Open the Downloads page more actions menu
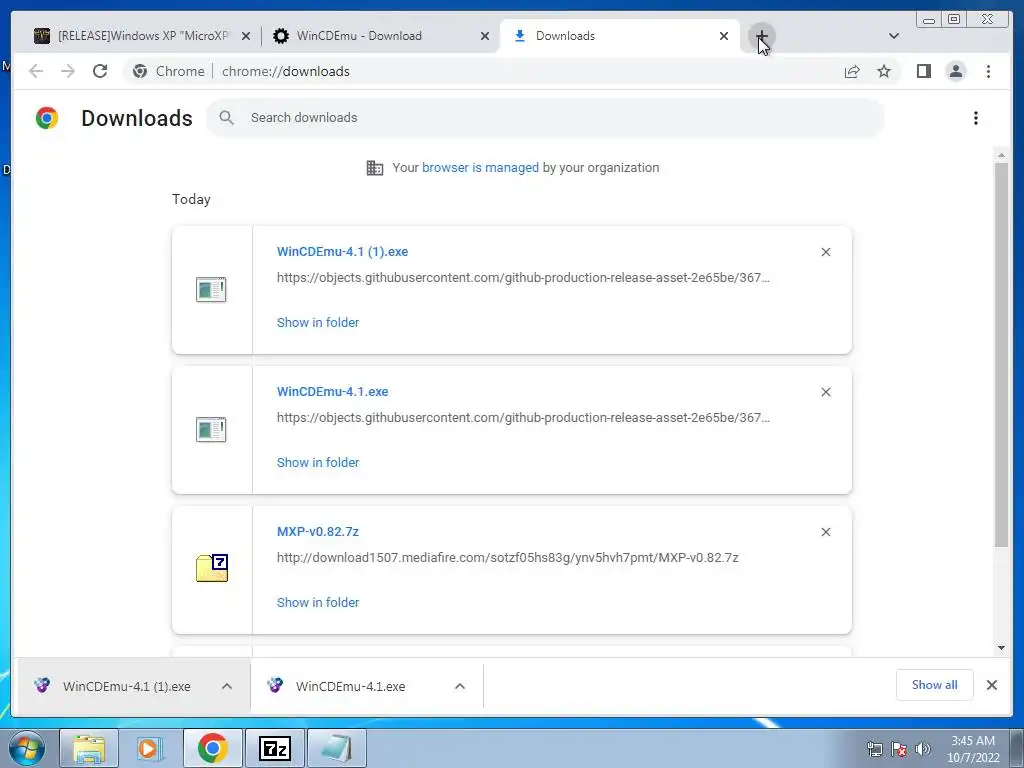The height and width of the screenshot is (768, 1024). tap(976, 118)
